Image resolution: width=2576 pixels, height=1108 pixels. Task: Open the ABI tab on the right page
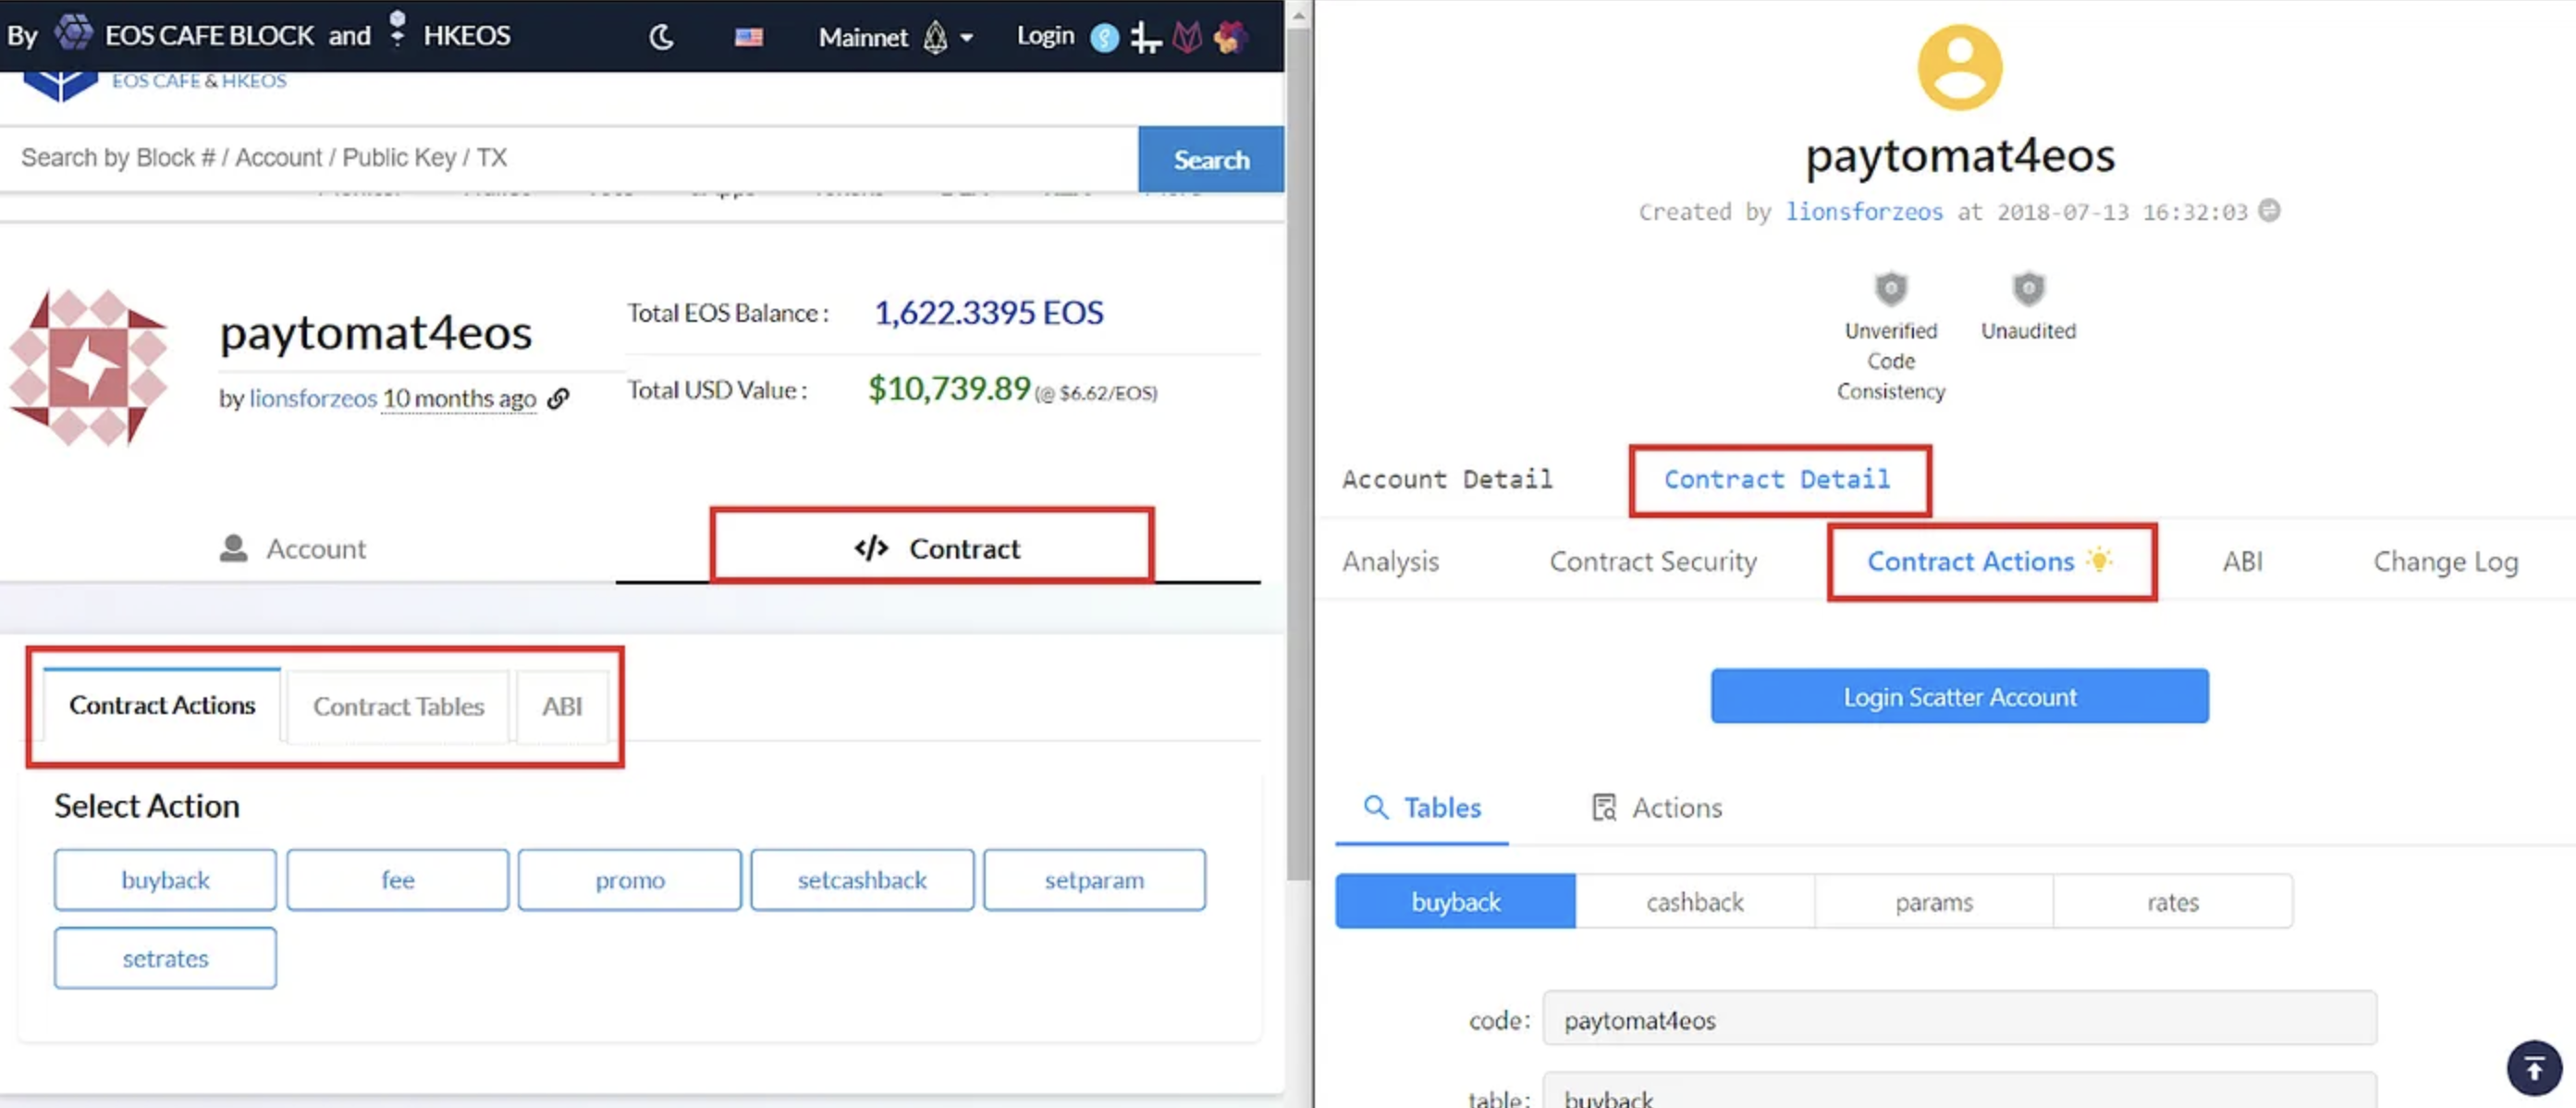(x=2242, y=561)
